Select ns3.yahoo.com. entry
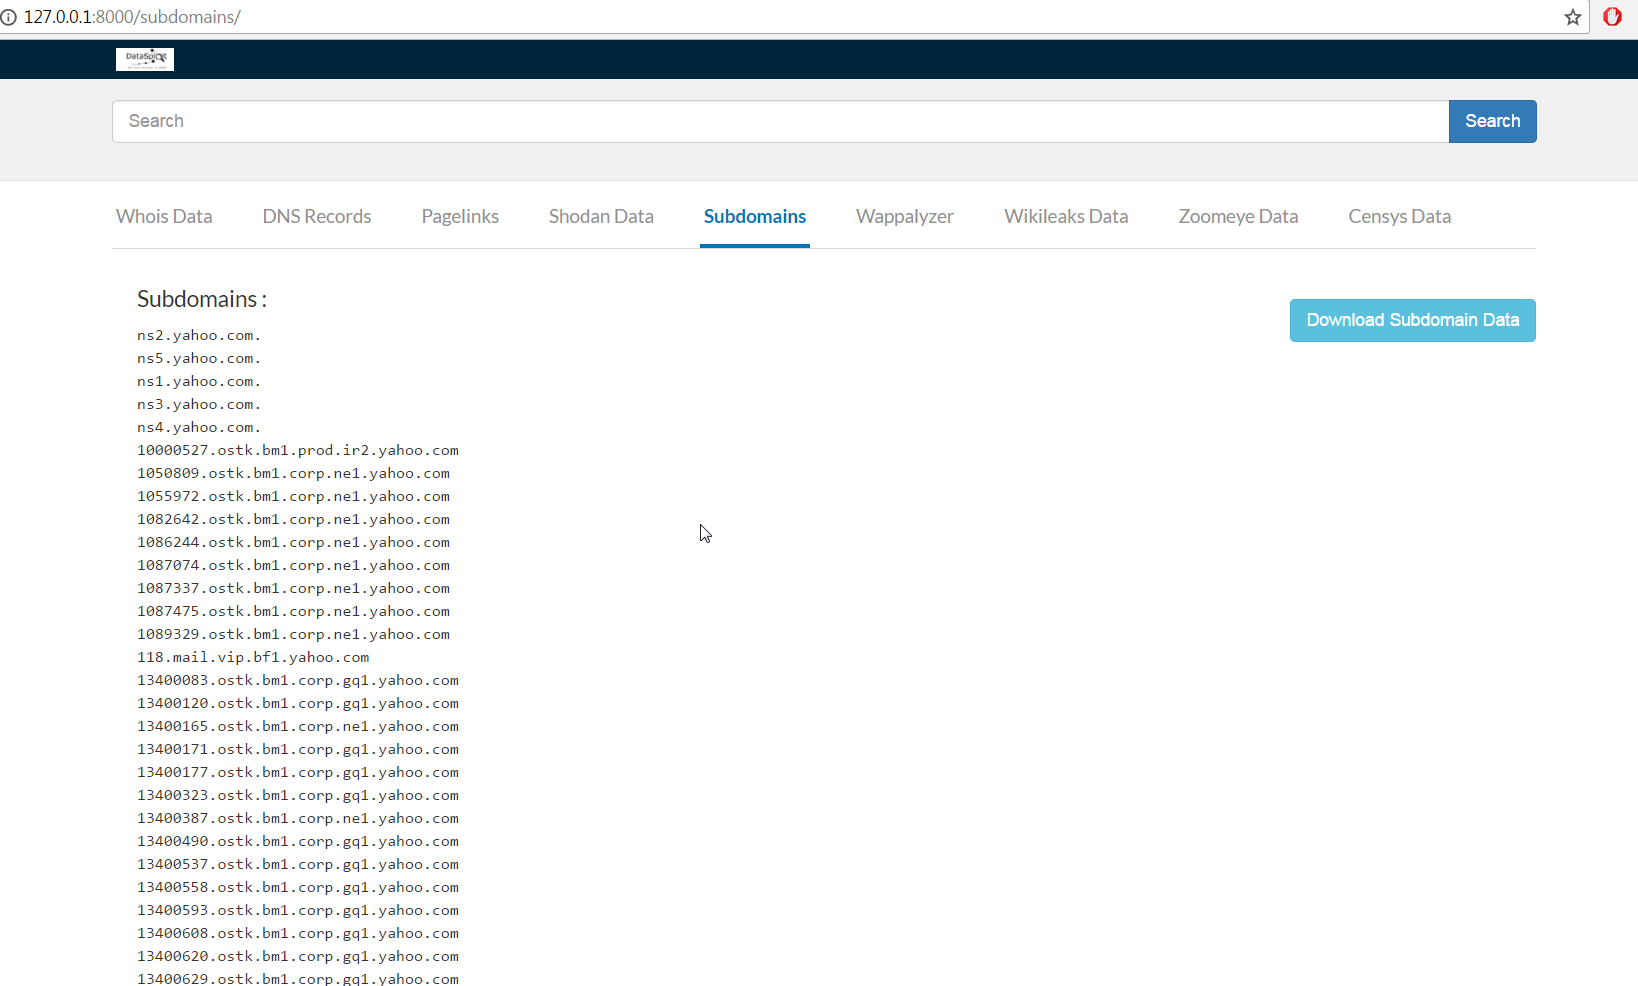1638x986 pixels. pyautogui.click(x=199, y=404)
